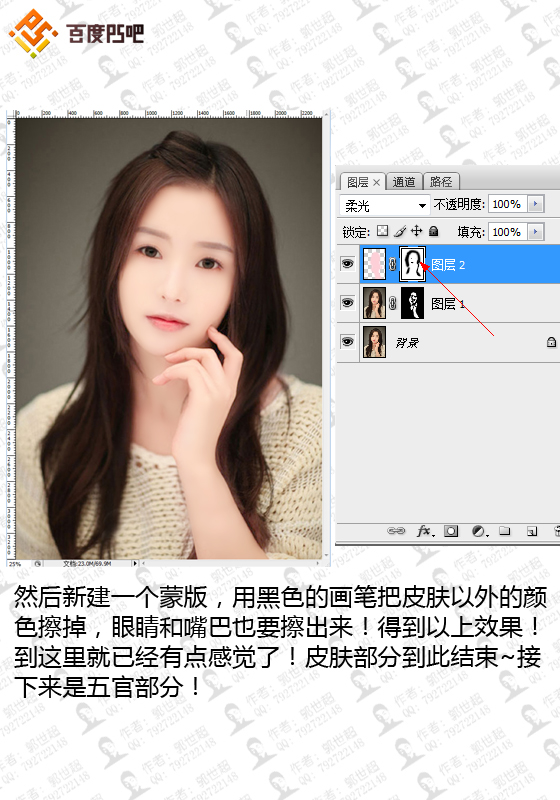Click the link layers icon
The image size is (560, 800).
tap(396, 531)
